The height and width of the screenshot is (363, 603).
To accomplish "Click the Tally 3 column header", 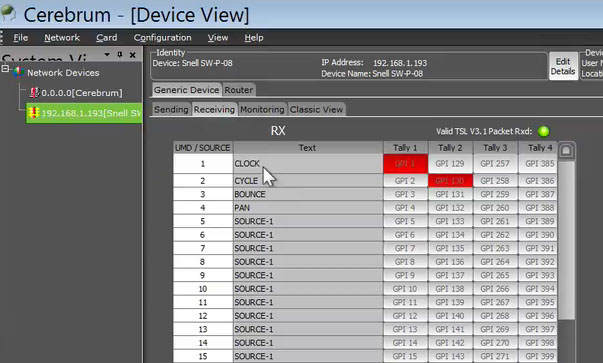I will click(495, 148).
